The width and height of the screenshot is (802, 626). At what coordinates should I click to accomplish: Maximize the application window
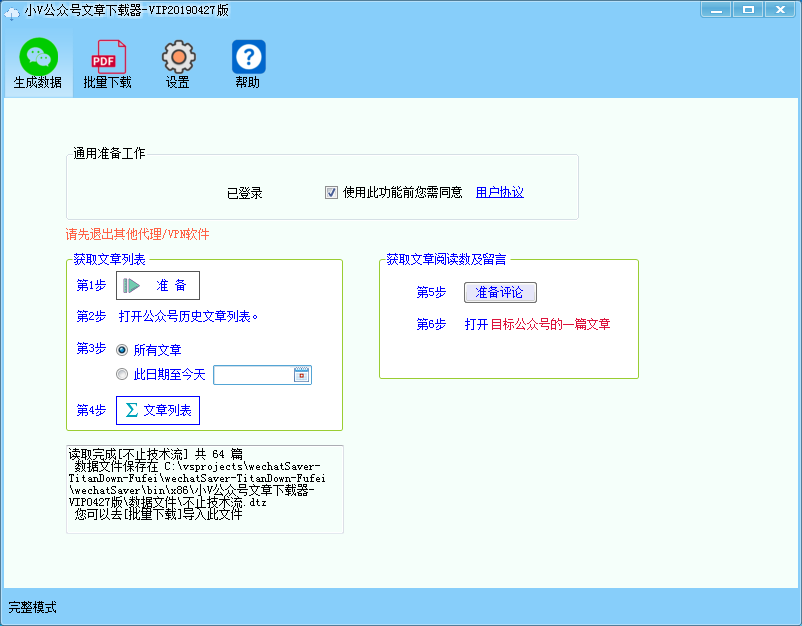(748, 10)
